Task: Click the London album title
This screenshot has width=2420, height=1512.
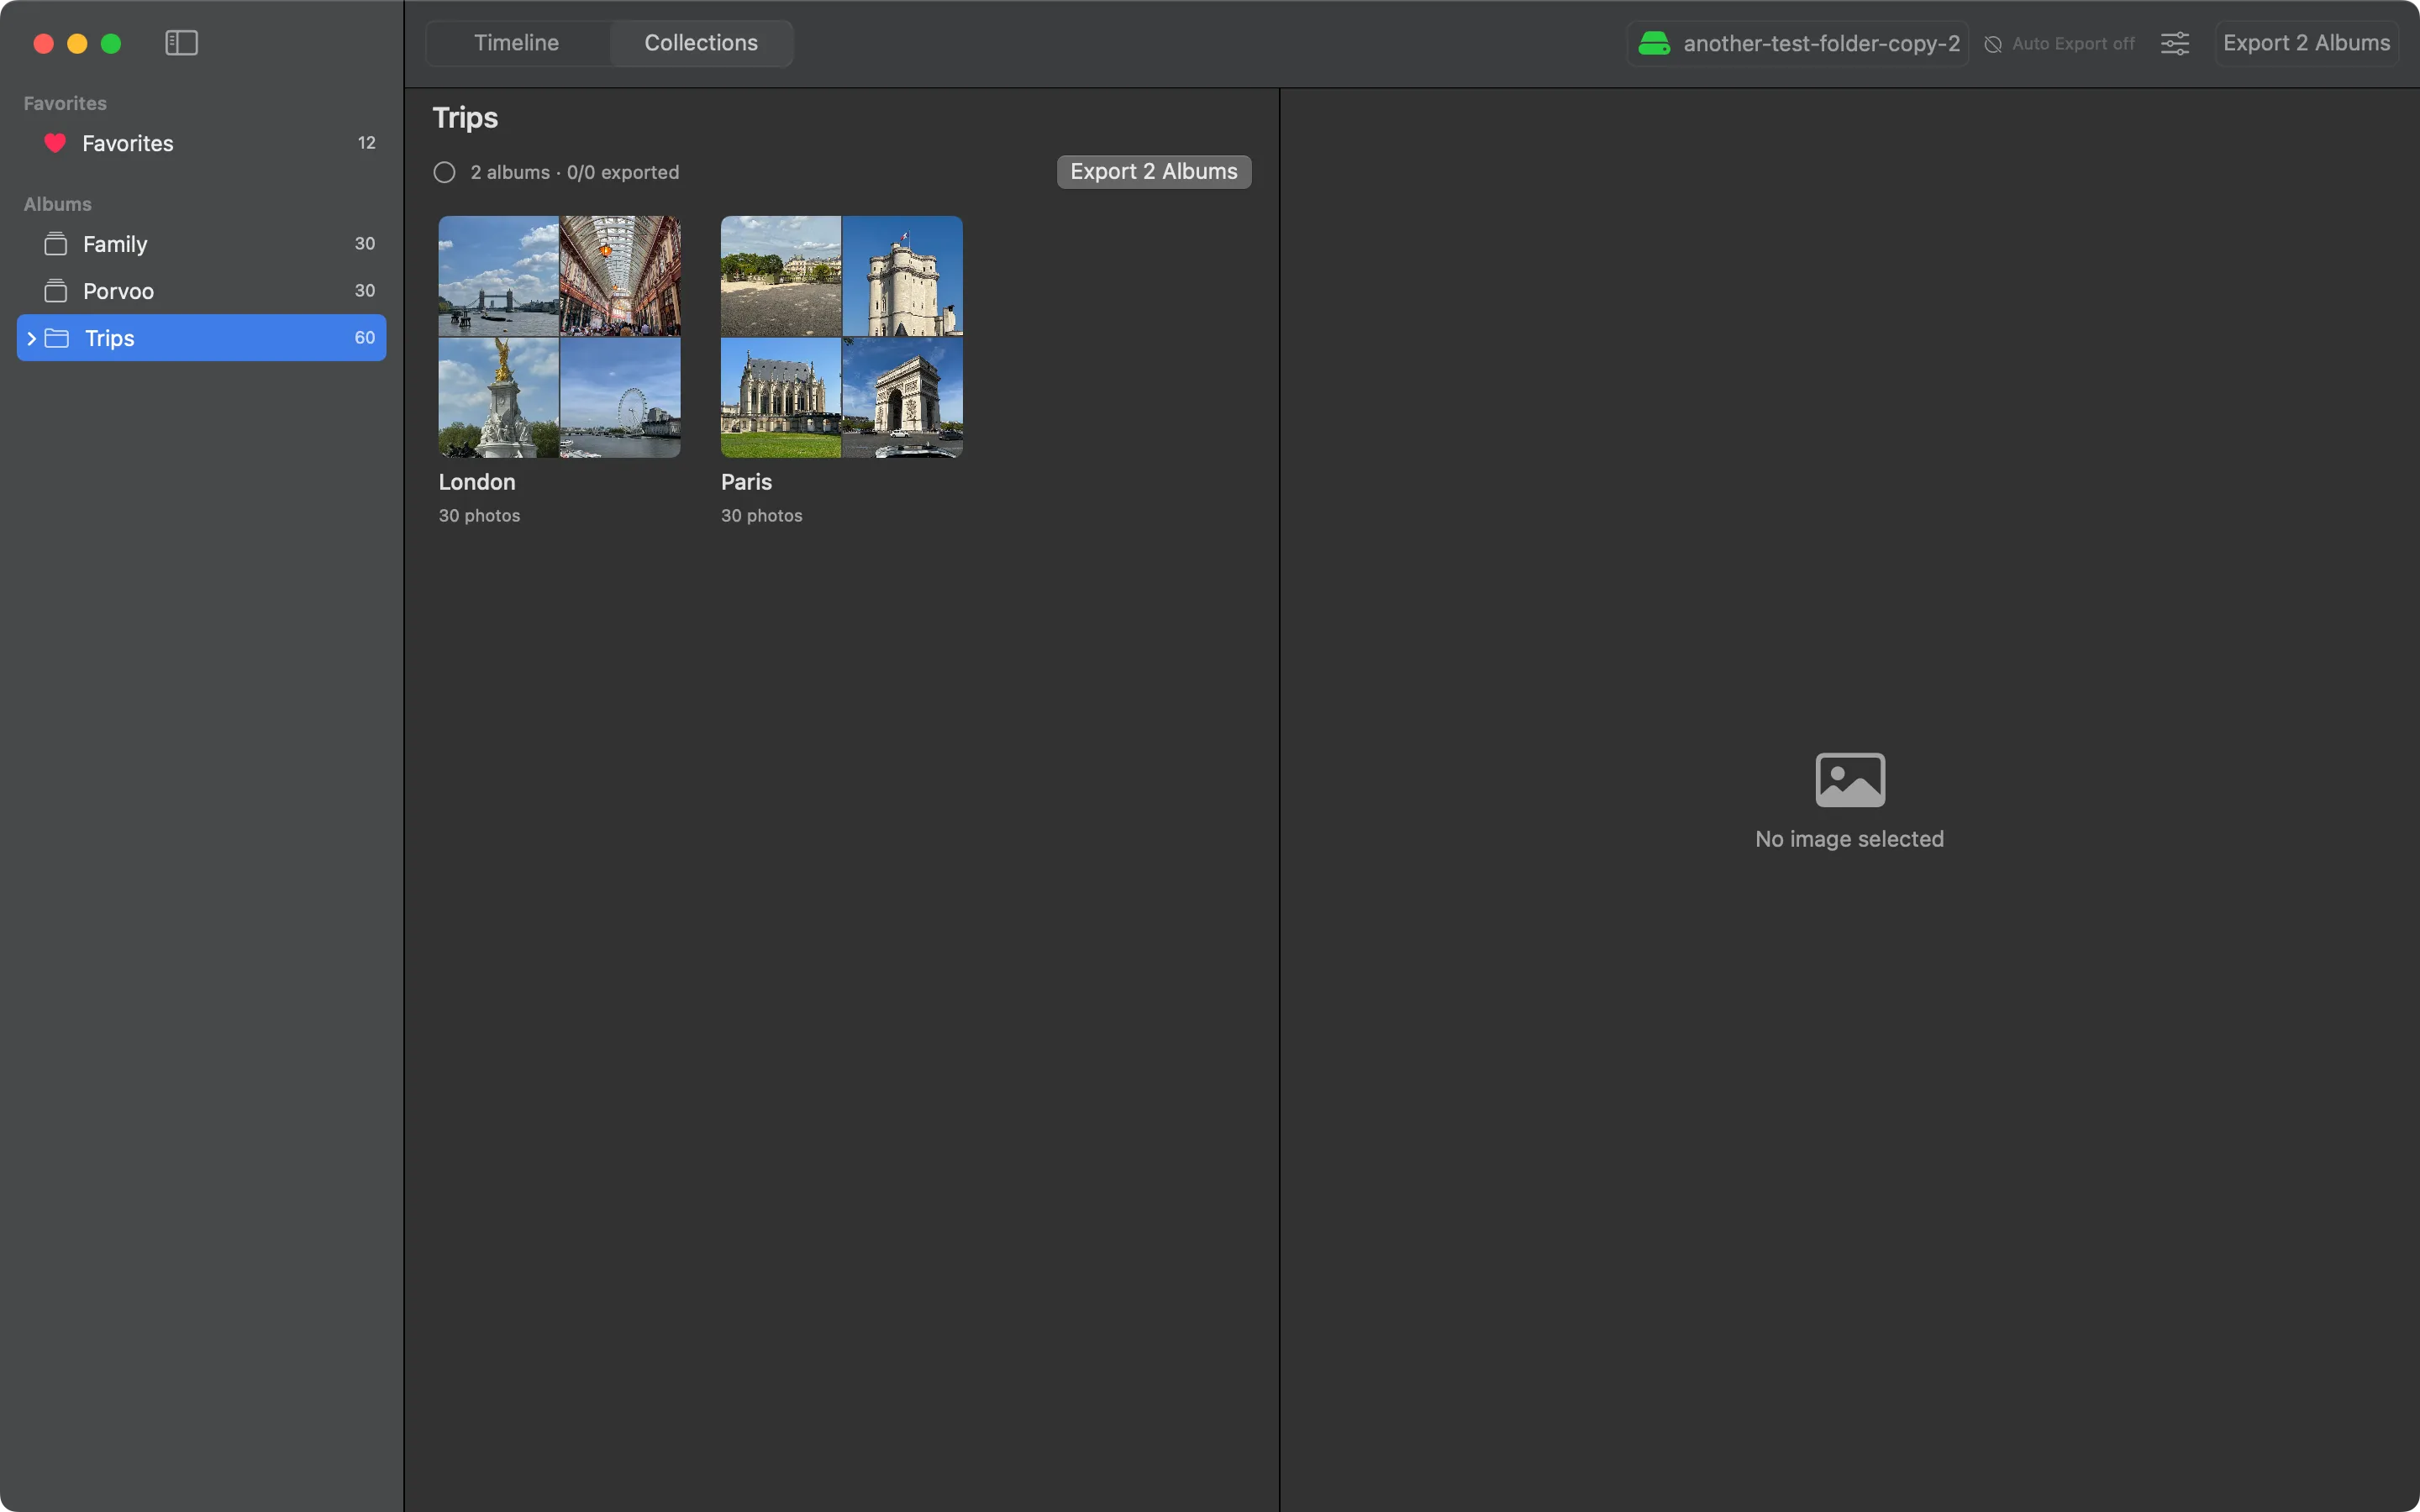Action: point(477,482)
